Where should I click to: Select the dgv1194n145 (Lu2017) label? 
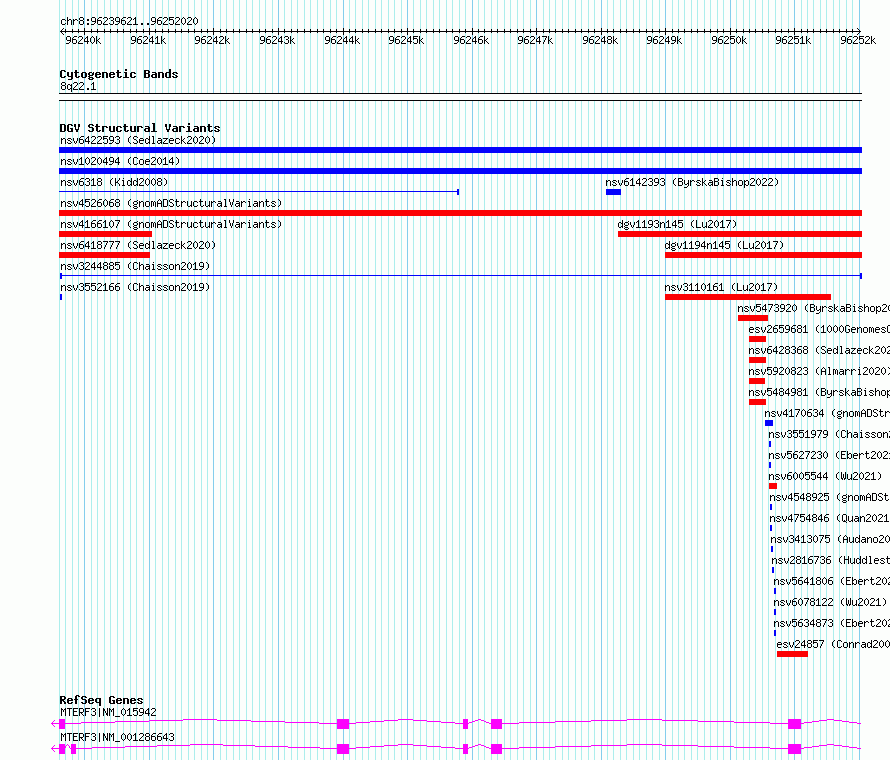pos(724,245)
